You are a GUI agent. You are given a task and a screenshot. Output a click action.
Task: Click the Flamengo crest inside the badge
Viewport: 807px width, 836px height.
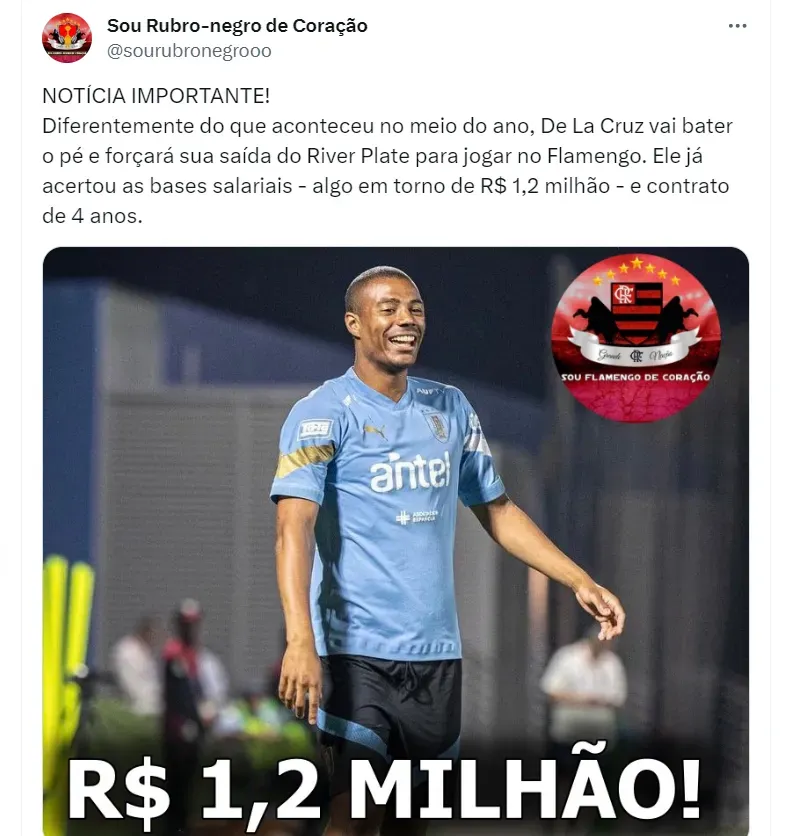(636, 313)
